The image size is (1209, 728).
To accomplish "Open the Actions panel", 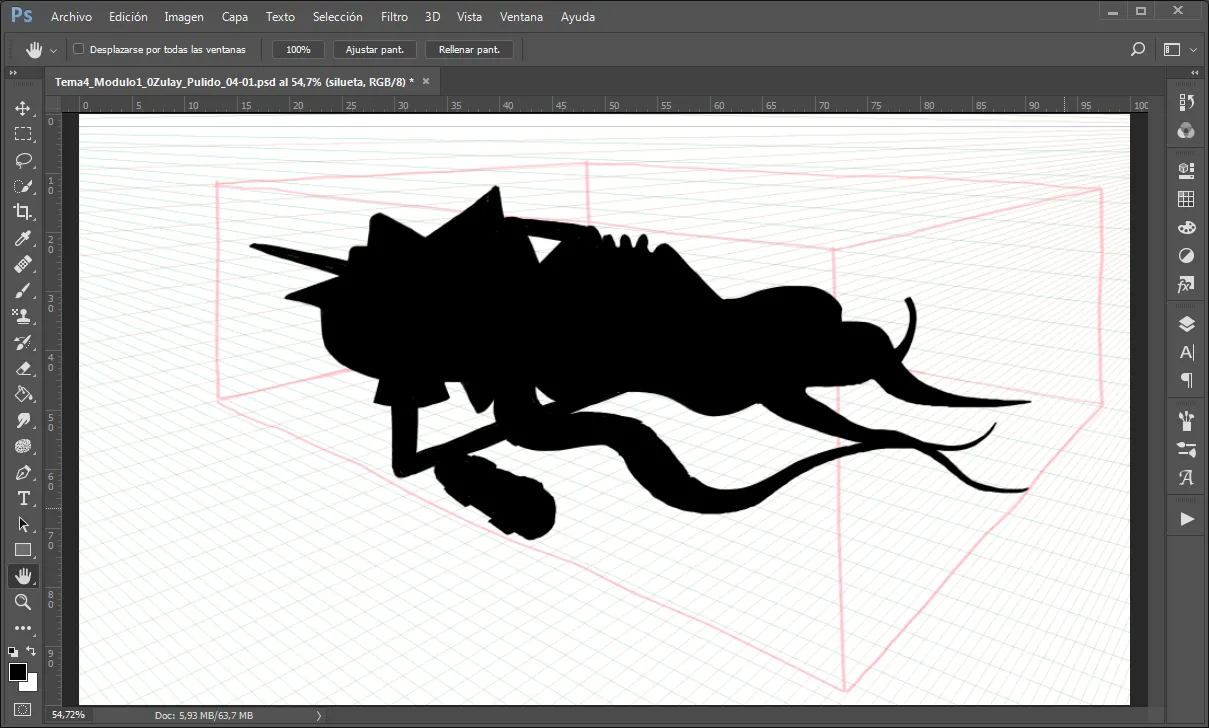I will pos(1187,519).
